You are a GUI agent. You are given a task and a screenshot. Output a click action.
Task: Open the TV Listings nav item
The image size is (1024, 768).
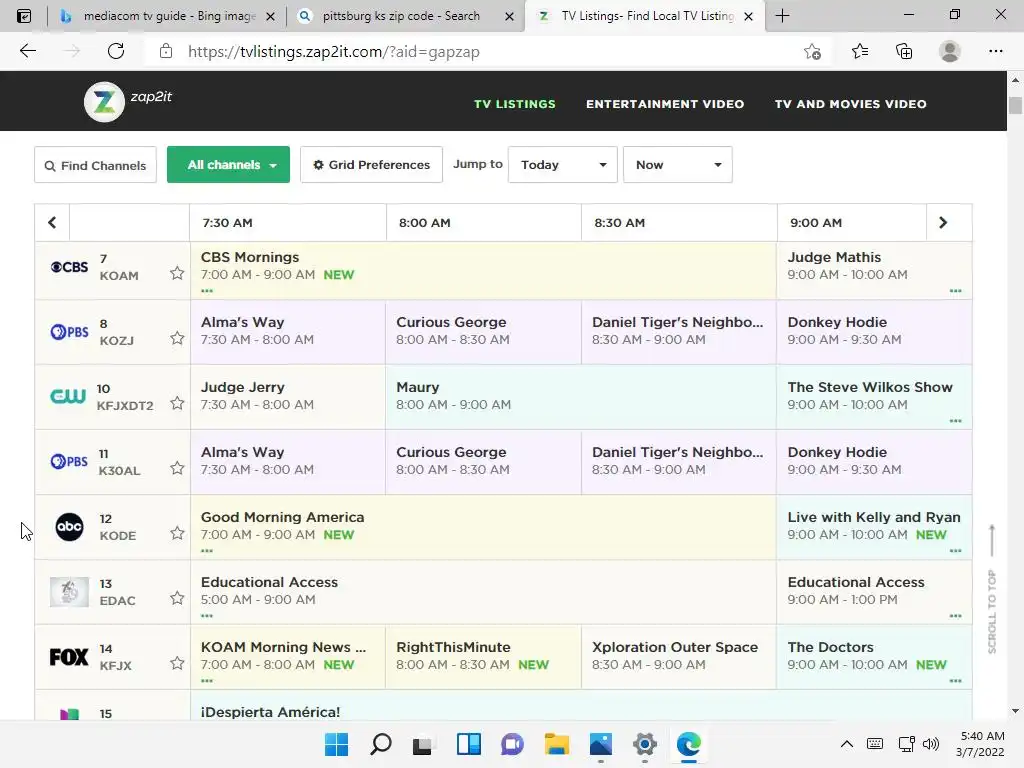515,104
